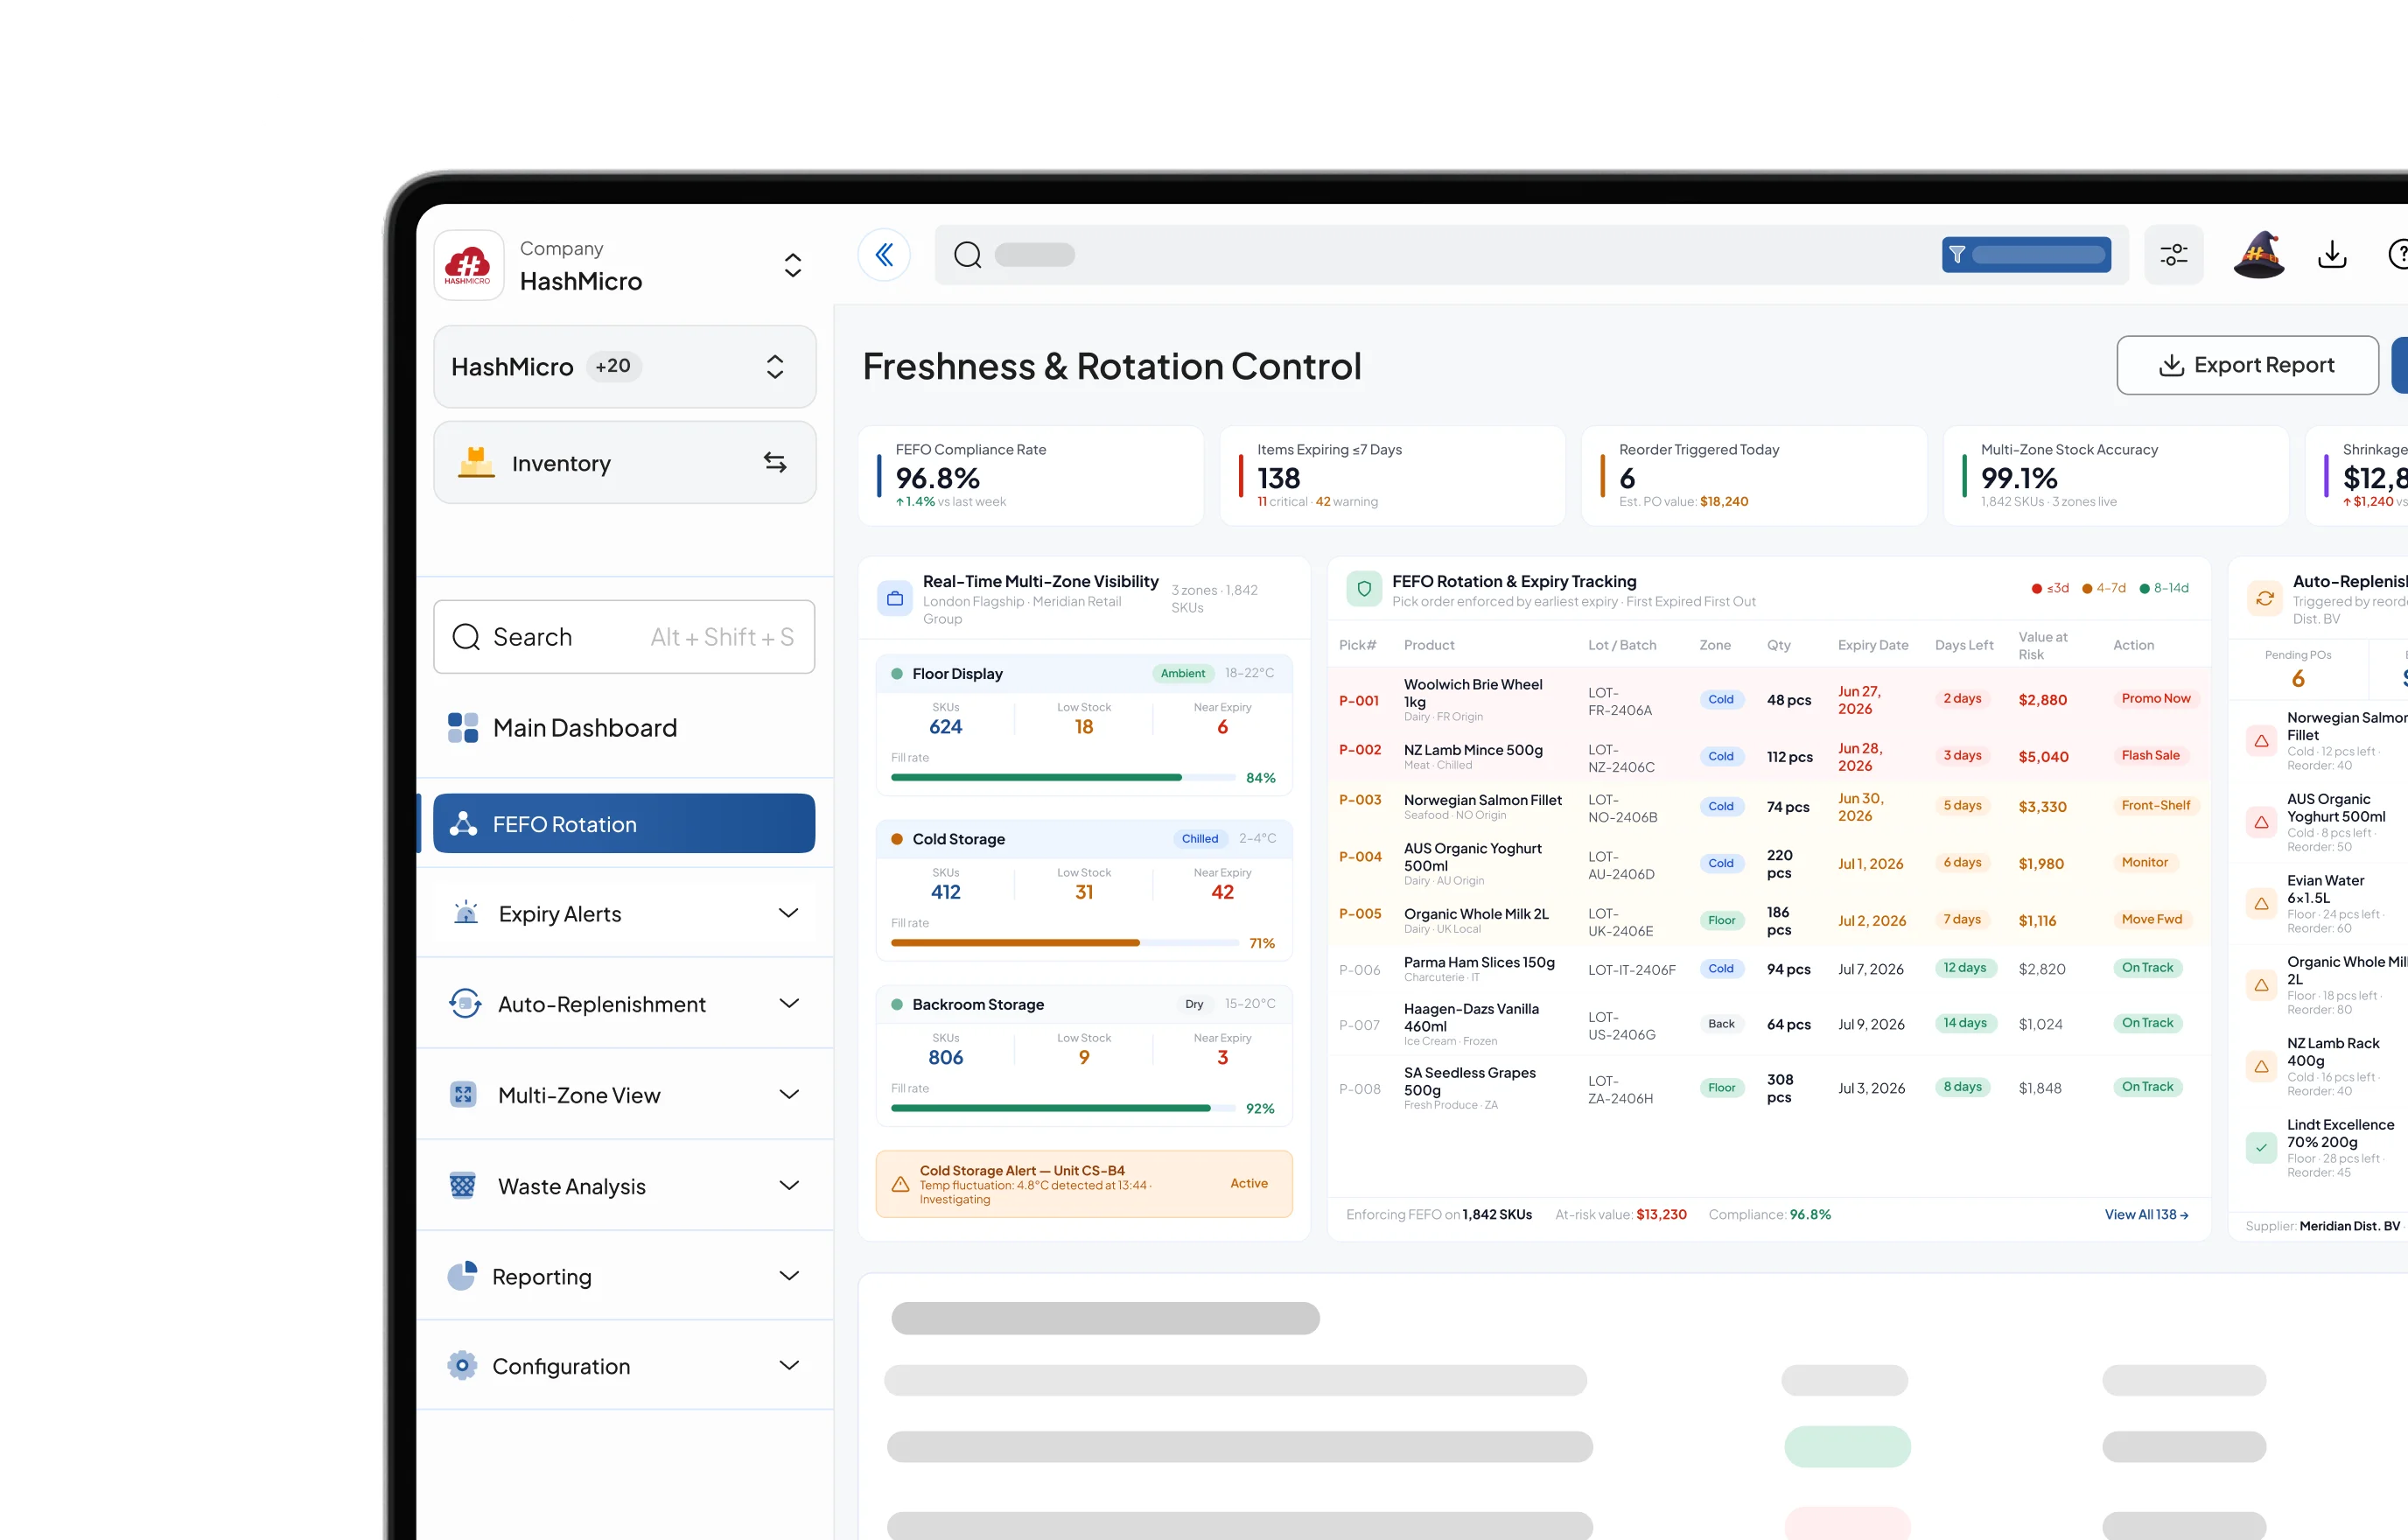Click the ≤3d red legend item
This screenshot has height=1540, width=2408.
pyautogui.click(x=2050, y=588)
